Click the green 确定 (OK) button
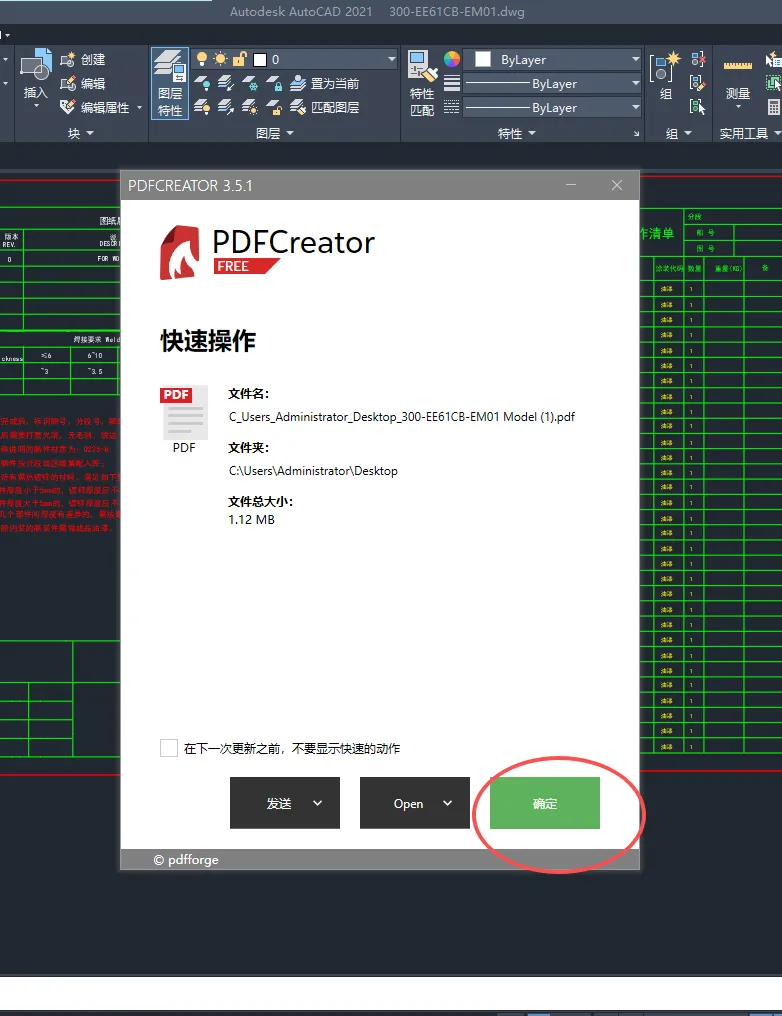The height and width of the screenshot is (1016, 782). (x=545, y=803)
